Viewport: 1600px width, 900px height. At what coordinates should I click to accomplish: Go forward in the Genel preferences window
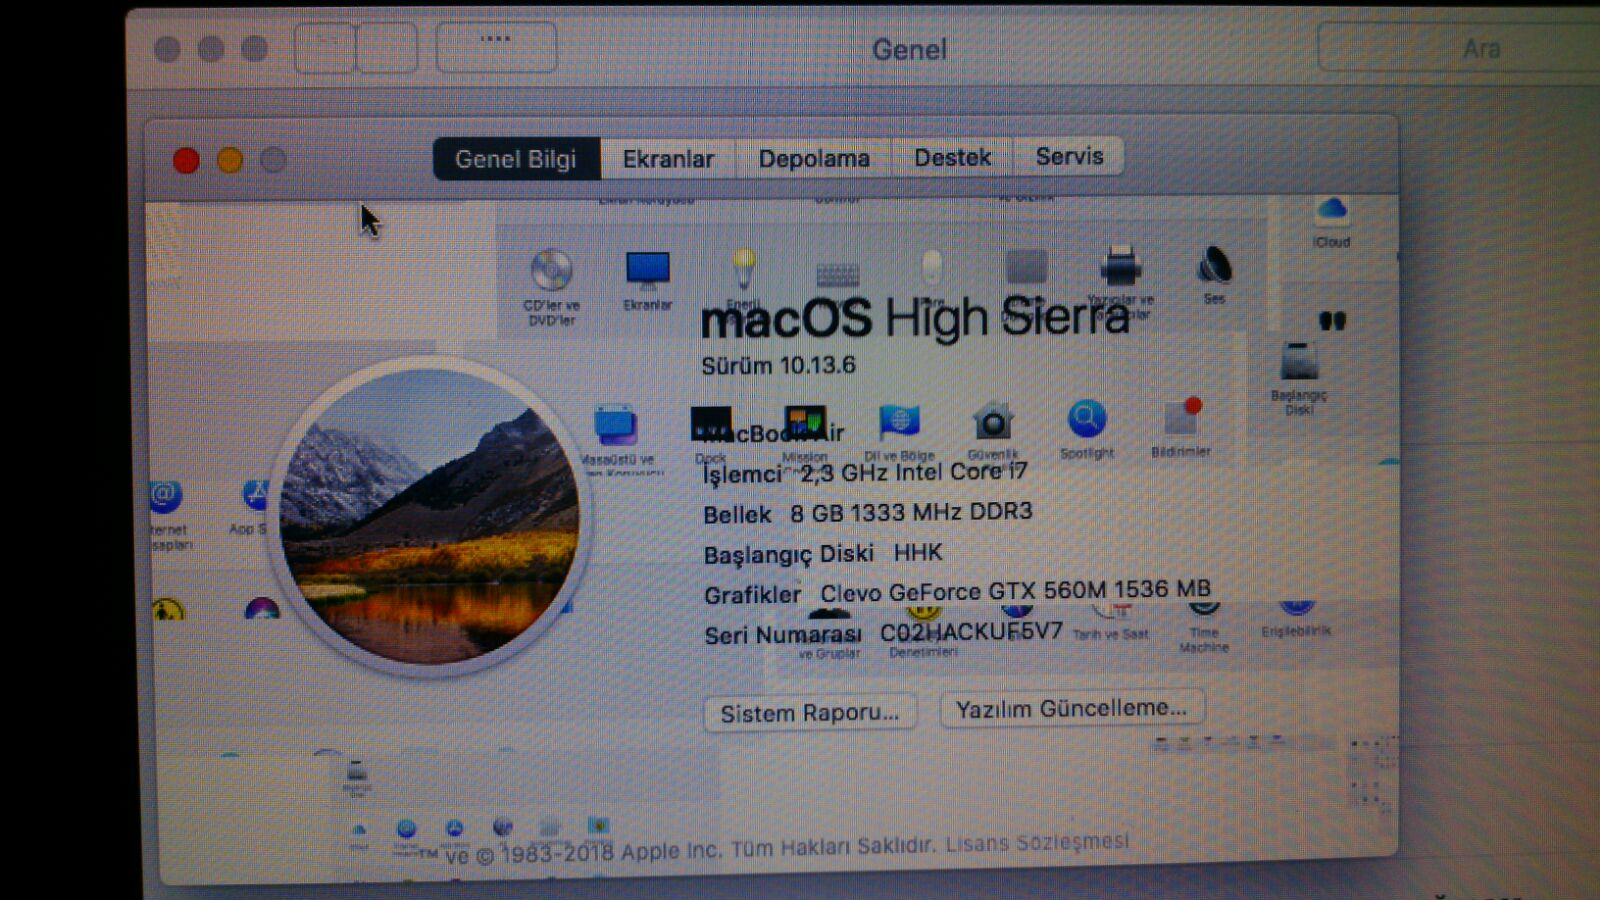[386, 47]
